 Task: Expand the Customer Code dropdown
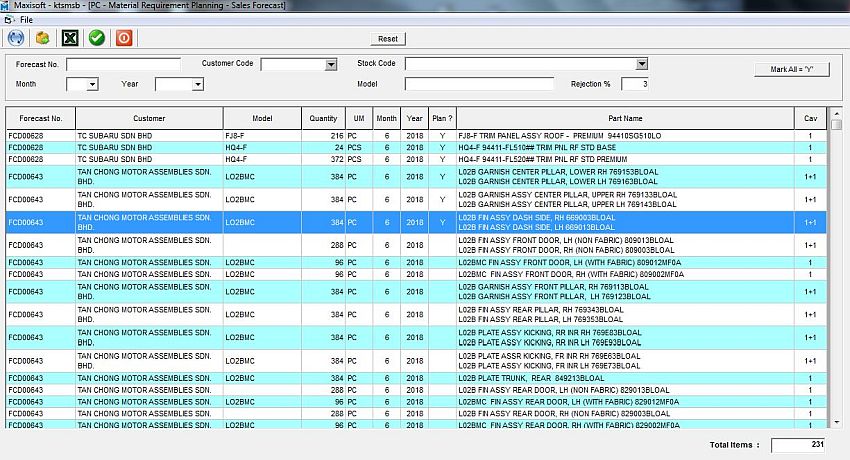331,65
